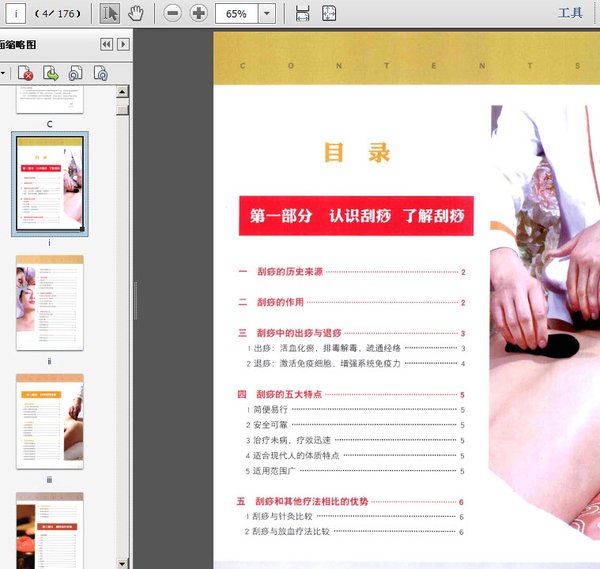Fit one full page icon
This screenshot has height=569, width=600.
pos(329,13)
